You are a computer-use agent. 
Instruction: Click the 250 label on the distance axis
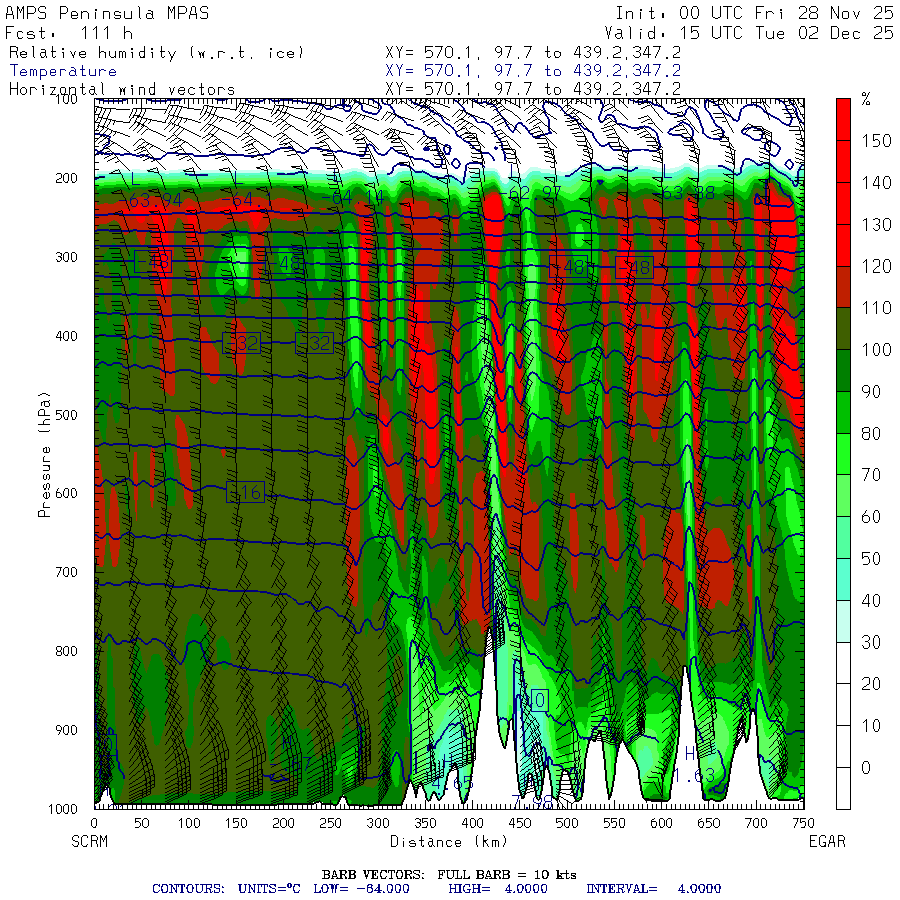331,823
